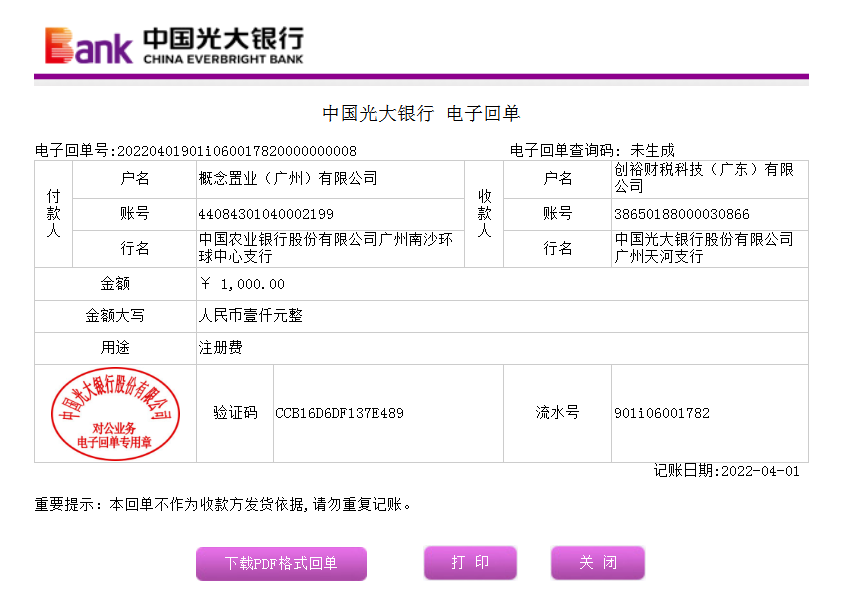This screenshot has height=593, width=852.
Task: Select payer bank 中国农业银行股份有限公司广州南沙环球中心支行
Action: (325, 248)
